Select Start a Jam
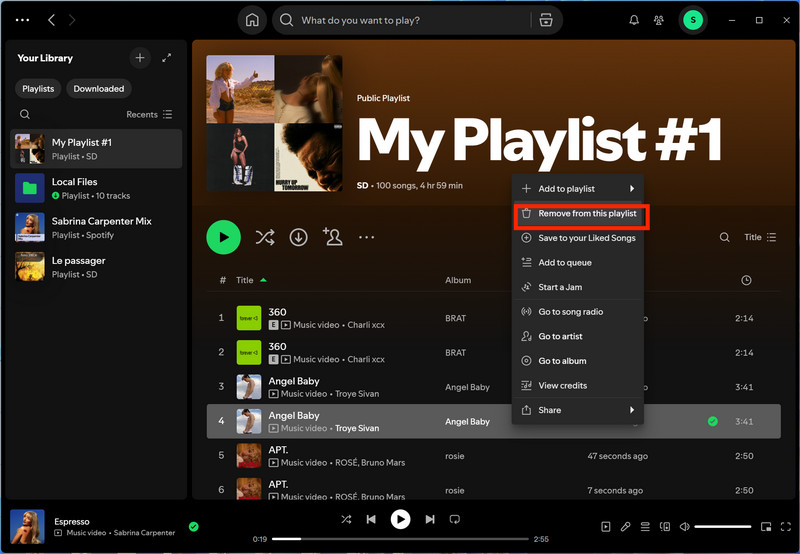 coord(578,287)
